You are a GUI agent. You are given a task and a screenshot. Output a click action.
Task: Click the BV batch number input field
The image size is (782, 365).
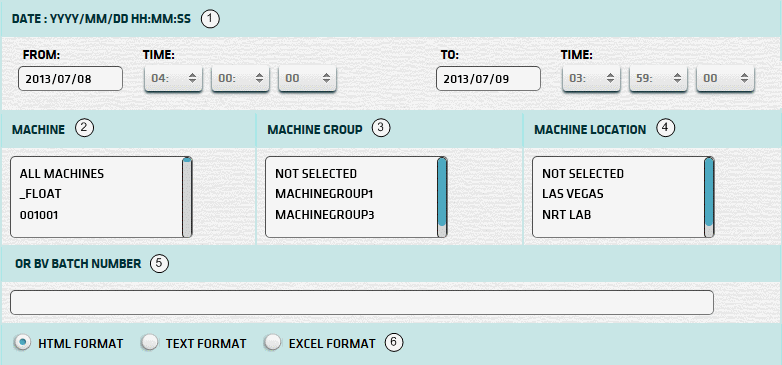tap(362, 302)
